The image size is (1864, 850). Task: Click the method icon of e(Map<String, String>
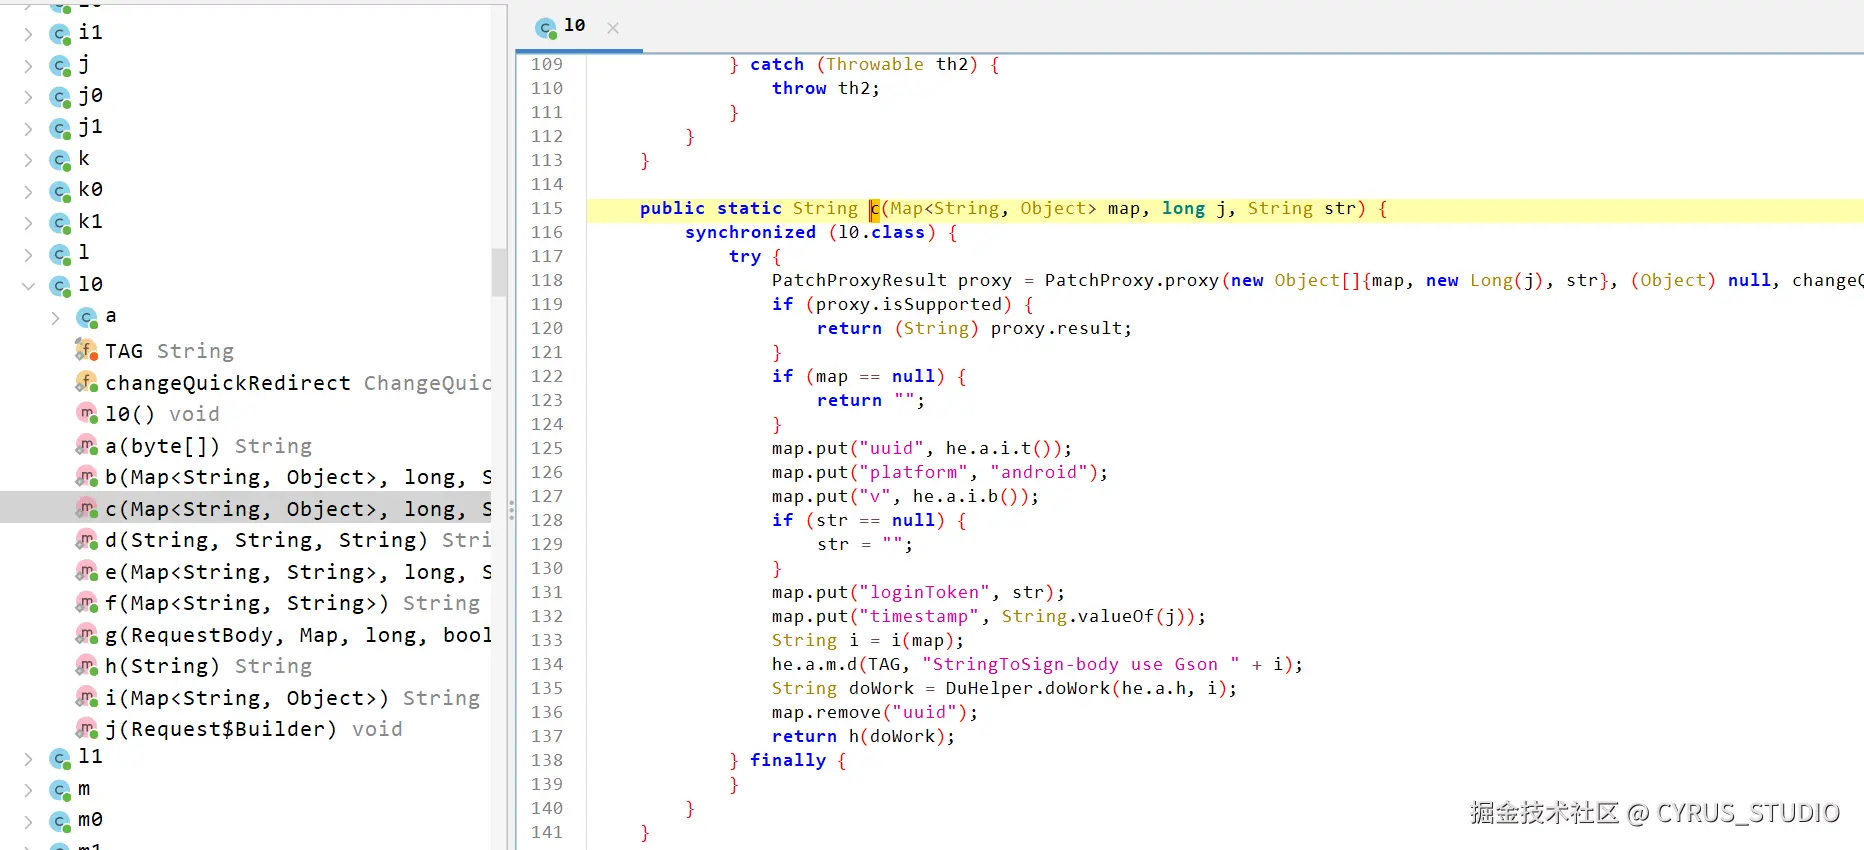click(x=86, y=571)
